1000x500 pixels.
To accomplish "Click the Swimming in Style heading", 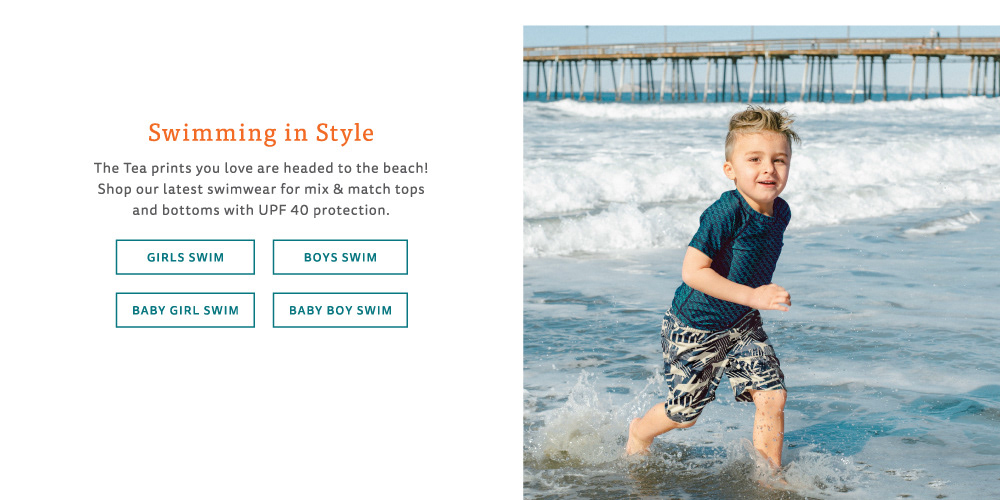I will click(261, 133).
